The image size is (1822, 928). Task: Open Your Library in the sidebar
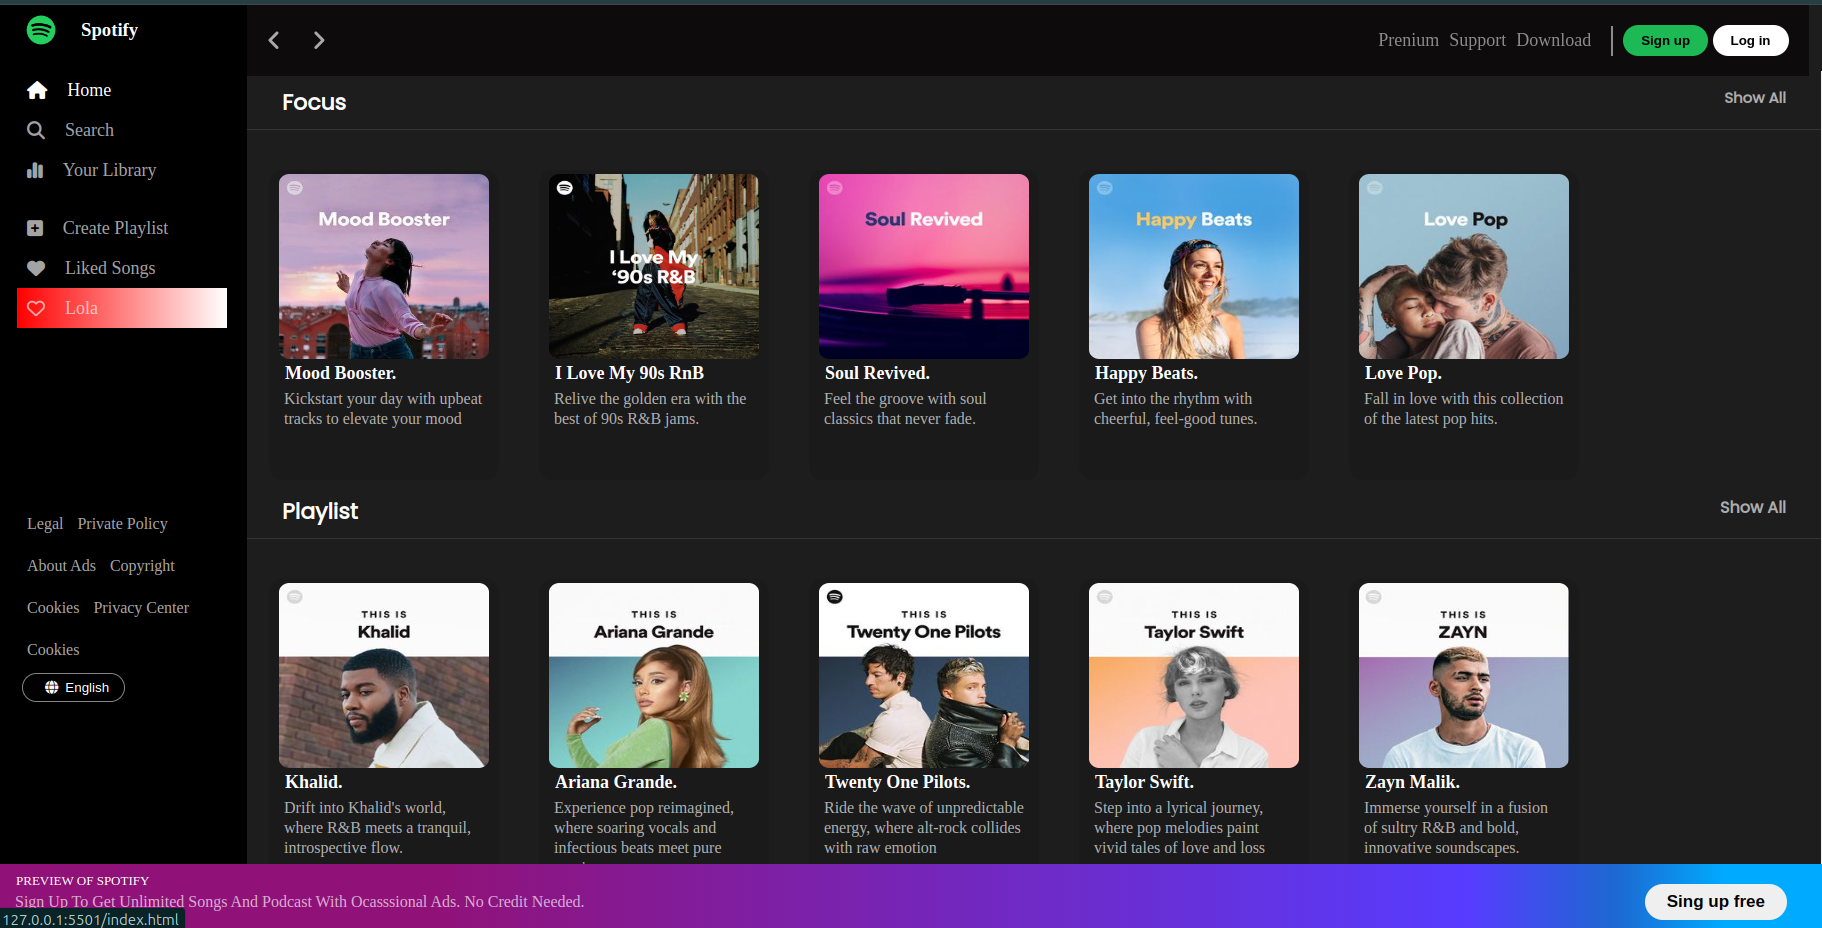coord(110,170)
